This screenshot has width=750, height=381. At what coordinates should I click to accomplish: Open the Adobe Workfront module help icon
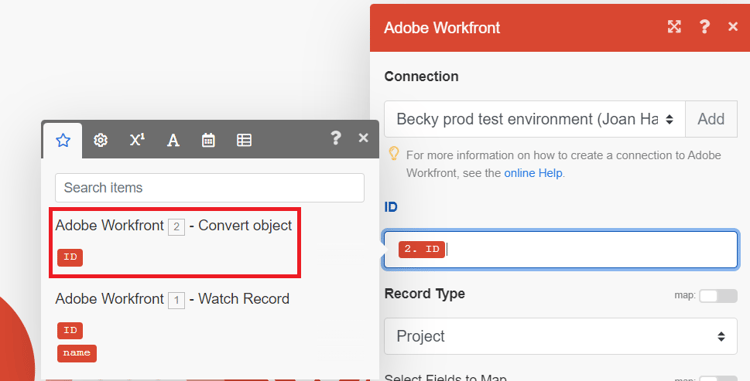(704, 27)
